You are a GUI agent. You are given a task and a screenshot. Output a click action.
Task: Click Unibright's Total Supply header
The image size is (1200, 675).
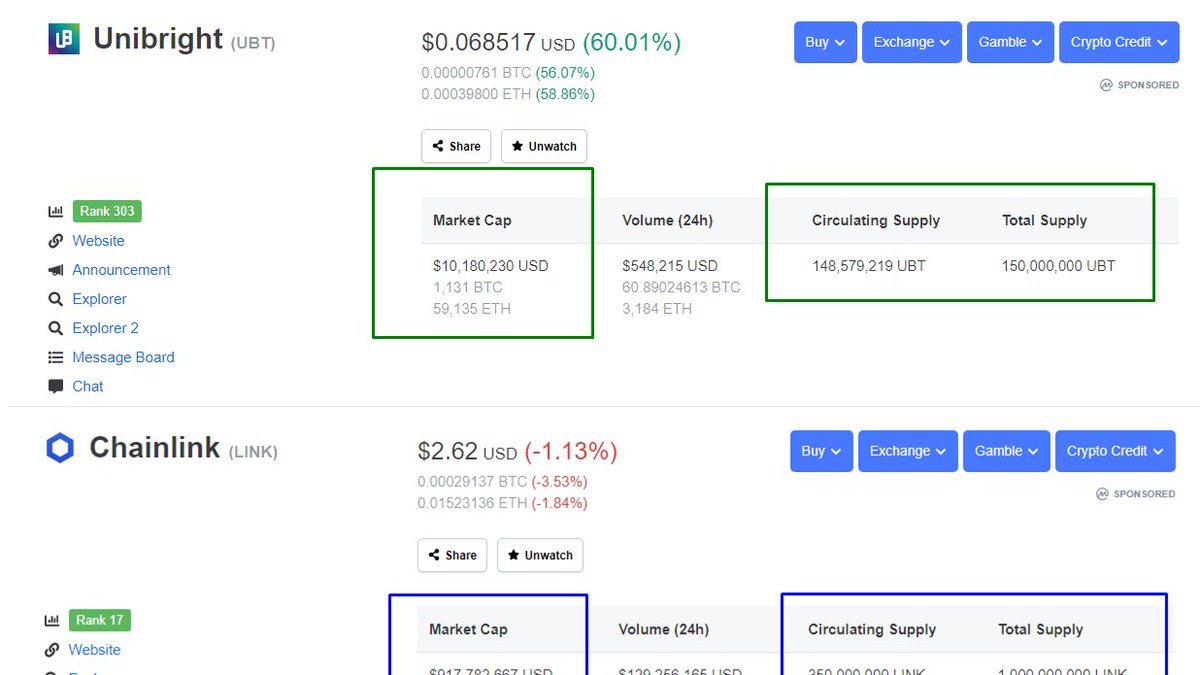click(x=1044, y=220)
